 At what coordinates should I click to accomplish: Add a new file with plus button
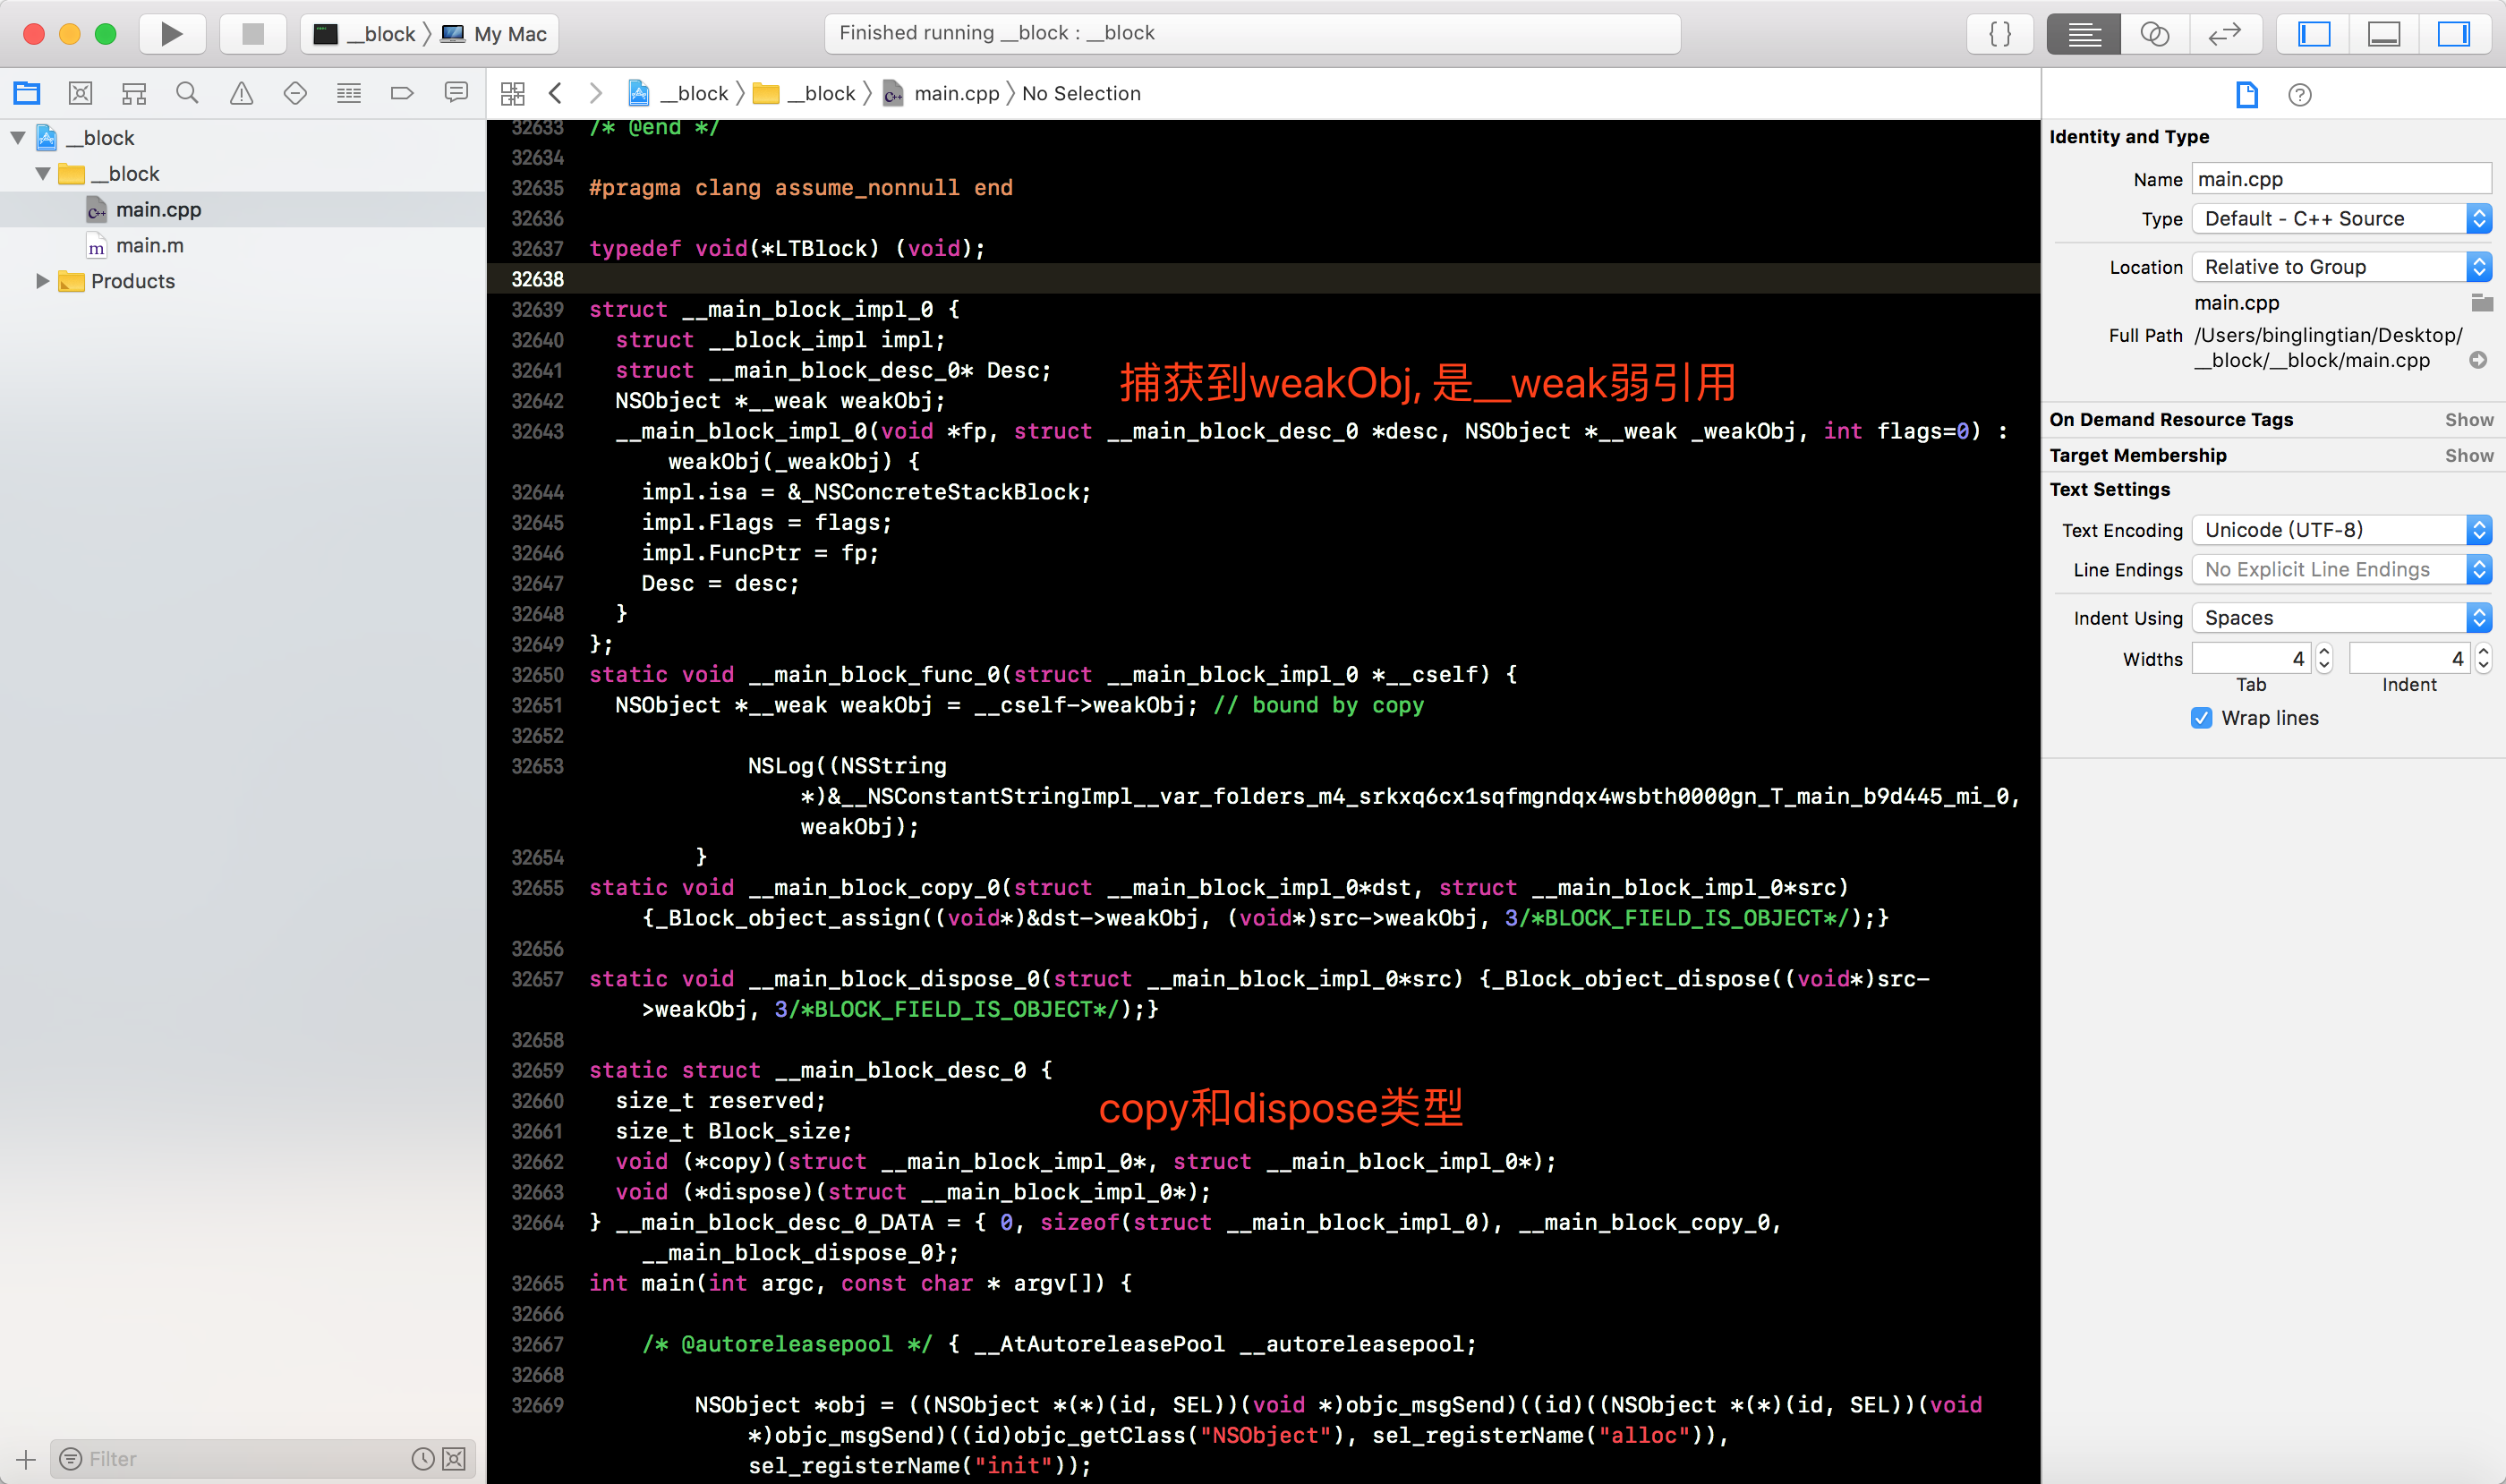pos(26,1459)
